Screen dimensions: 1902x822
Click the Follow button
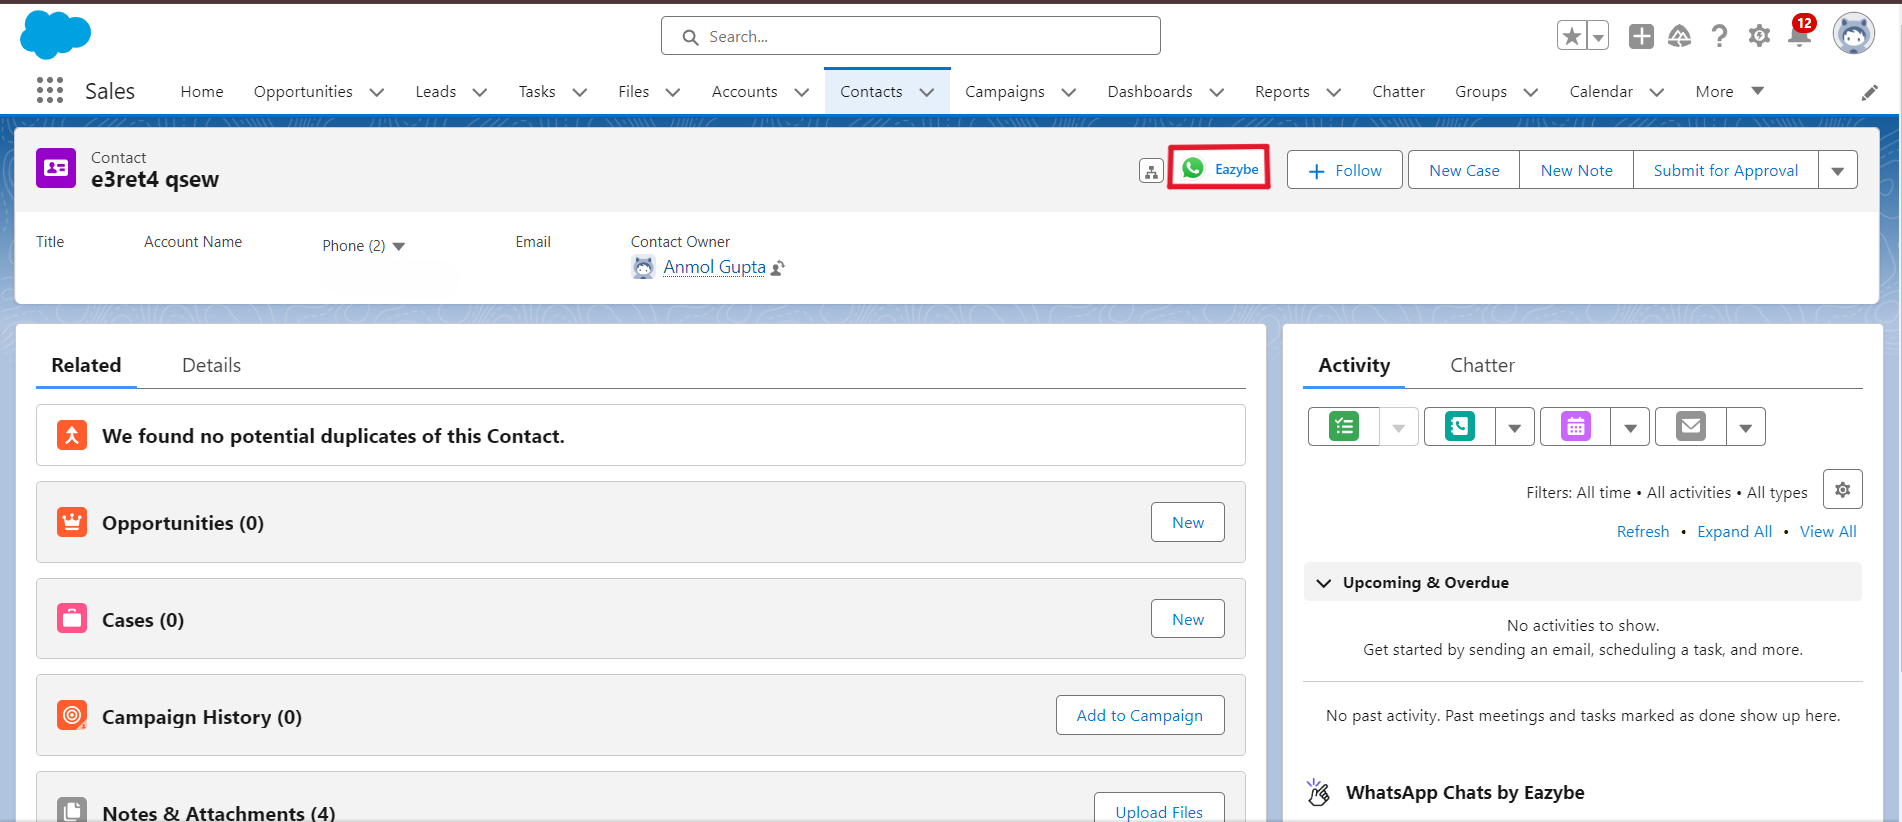(1345, 170)
